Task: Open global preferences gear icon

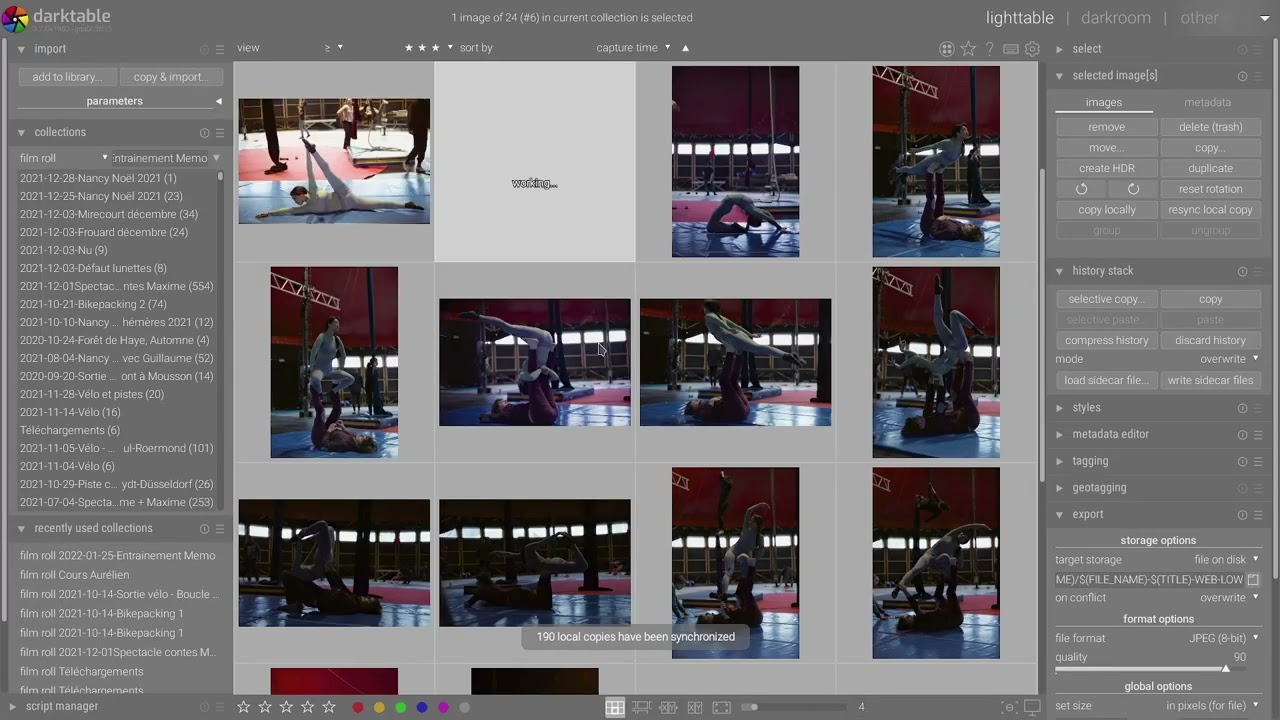Action: tap(1032, 49)
